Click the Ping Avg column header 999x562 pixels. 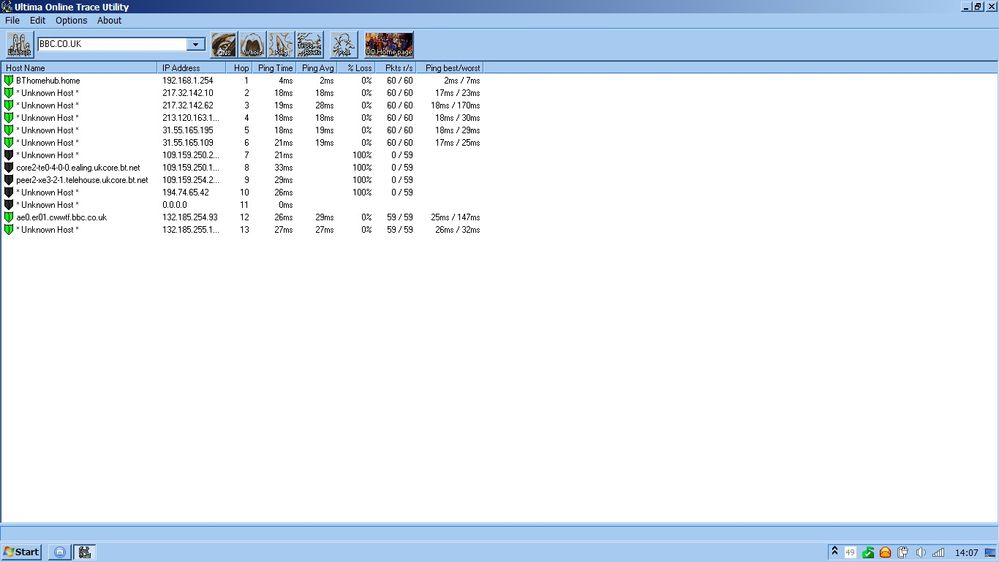point(317,68)
